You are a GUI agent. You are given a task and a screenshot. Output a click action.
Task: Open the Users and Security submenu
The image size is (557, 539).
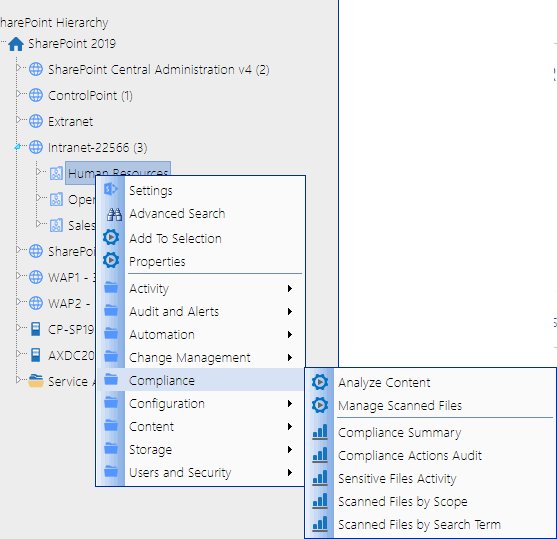tap(201, 473)
